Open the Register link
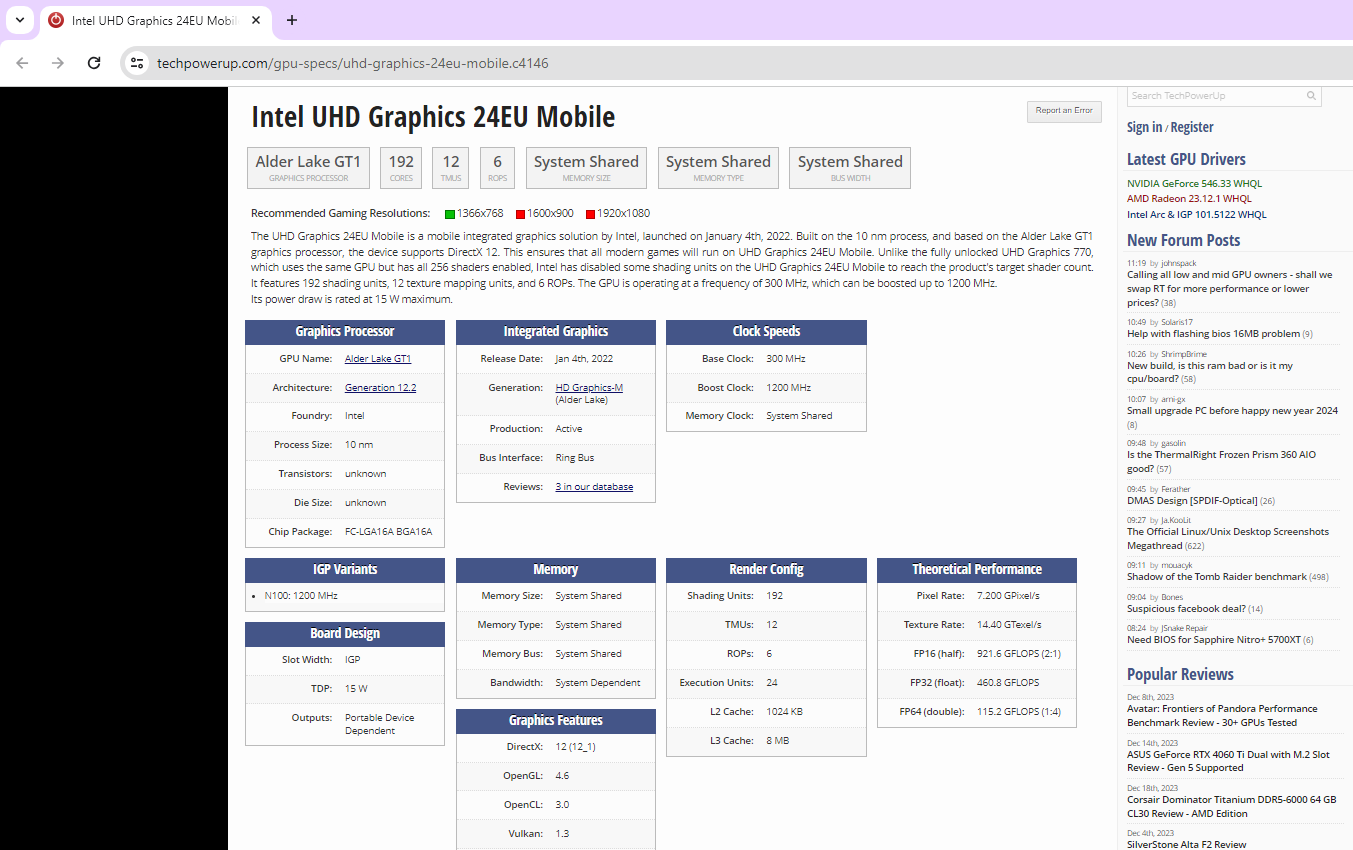Screen dimensions: 1353x850 [1192, 127]
